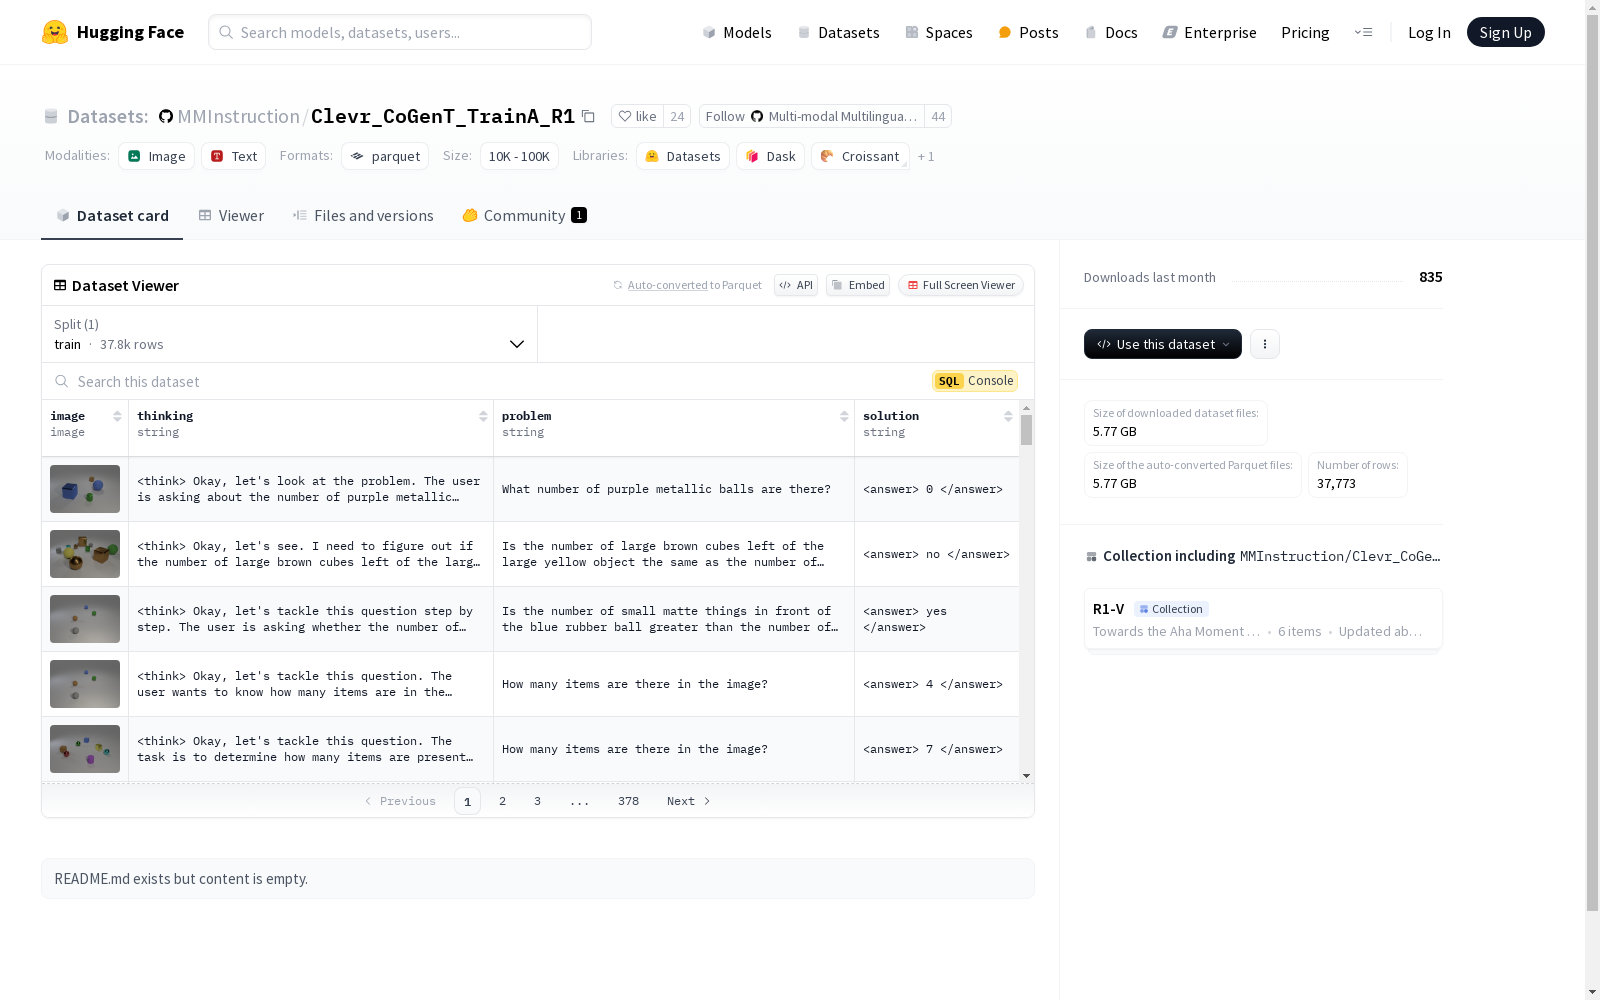Click the Datasets breadcrumb icon
This screenshot has height=1000, width=1600.
coord(51,117)
